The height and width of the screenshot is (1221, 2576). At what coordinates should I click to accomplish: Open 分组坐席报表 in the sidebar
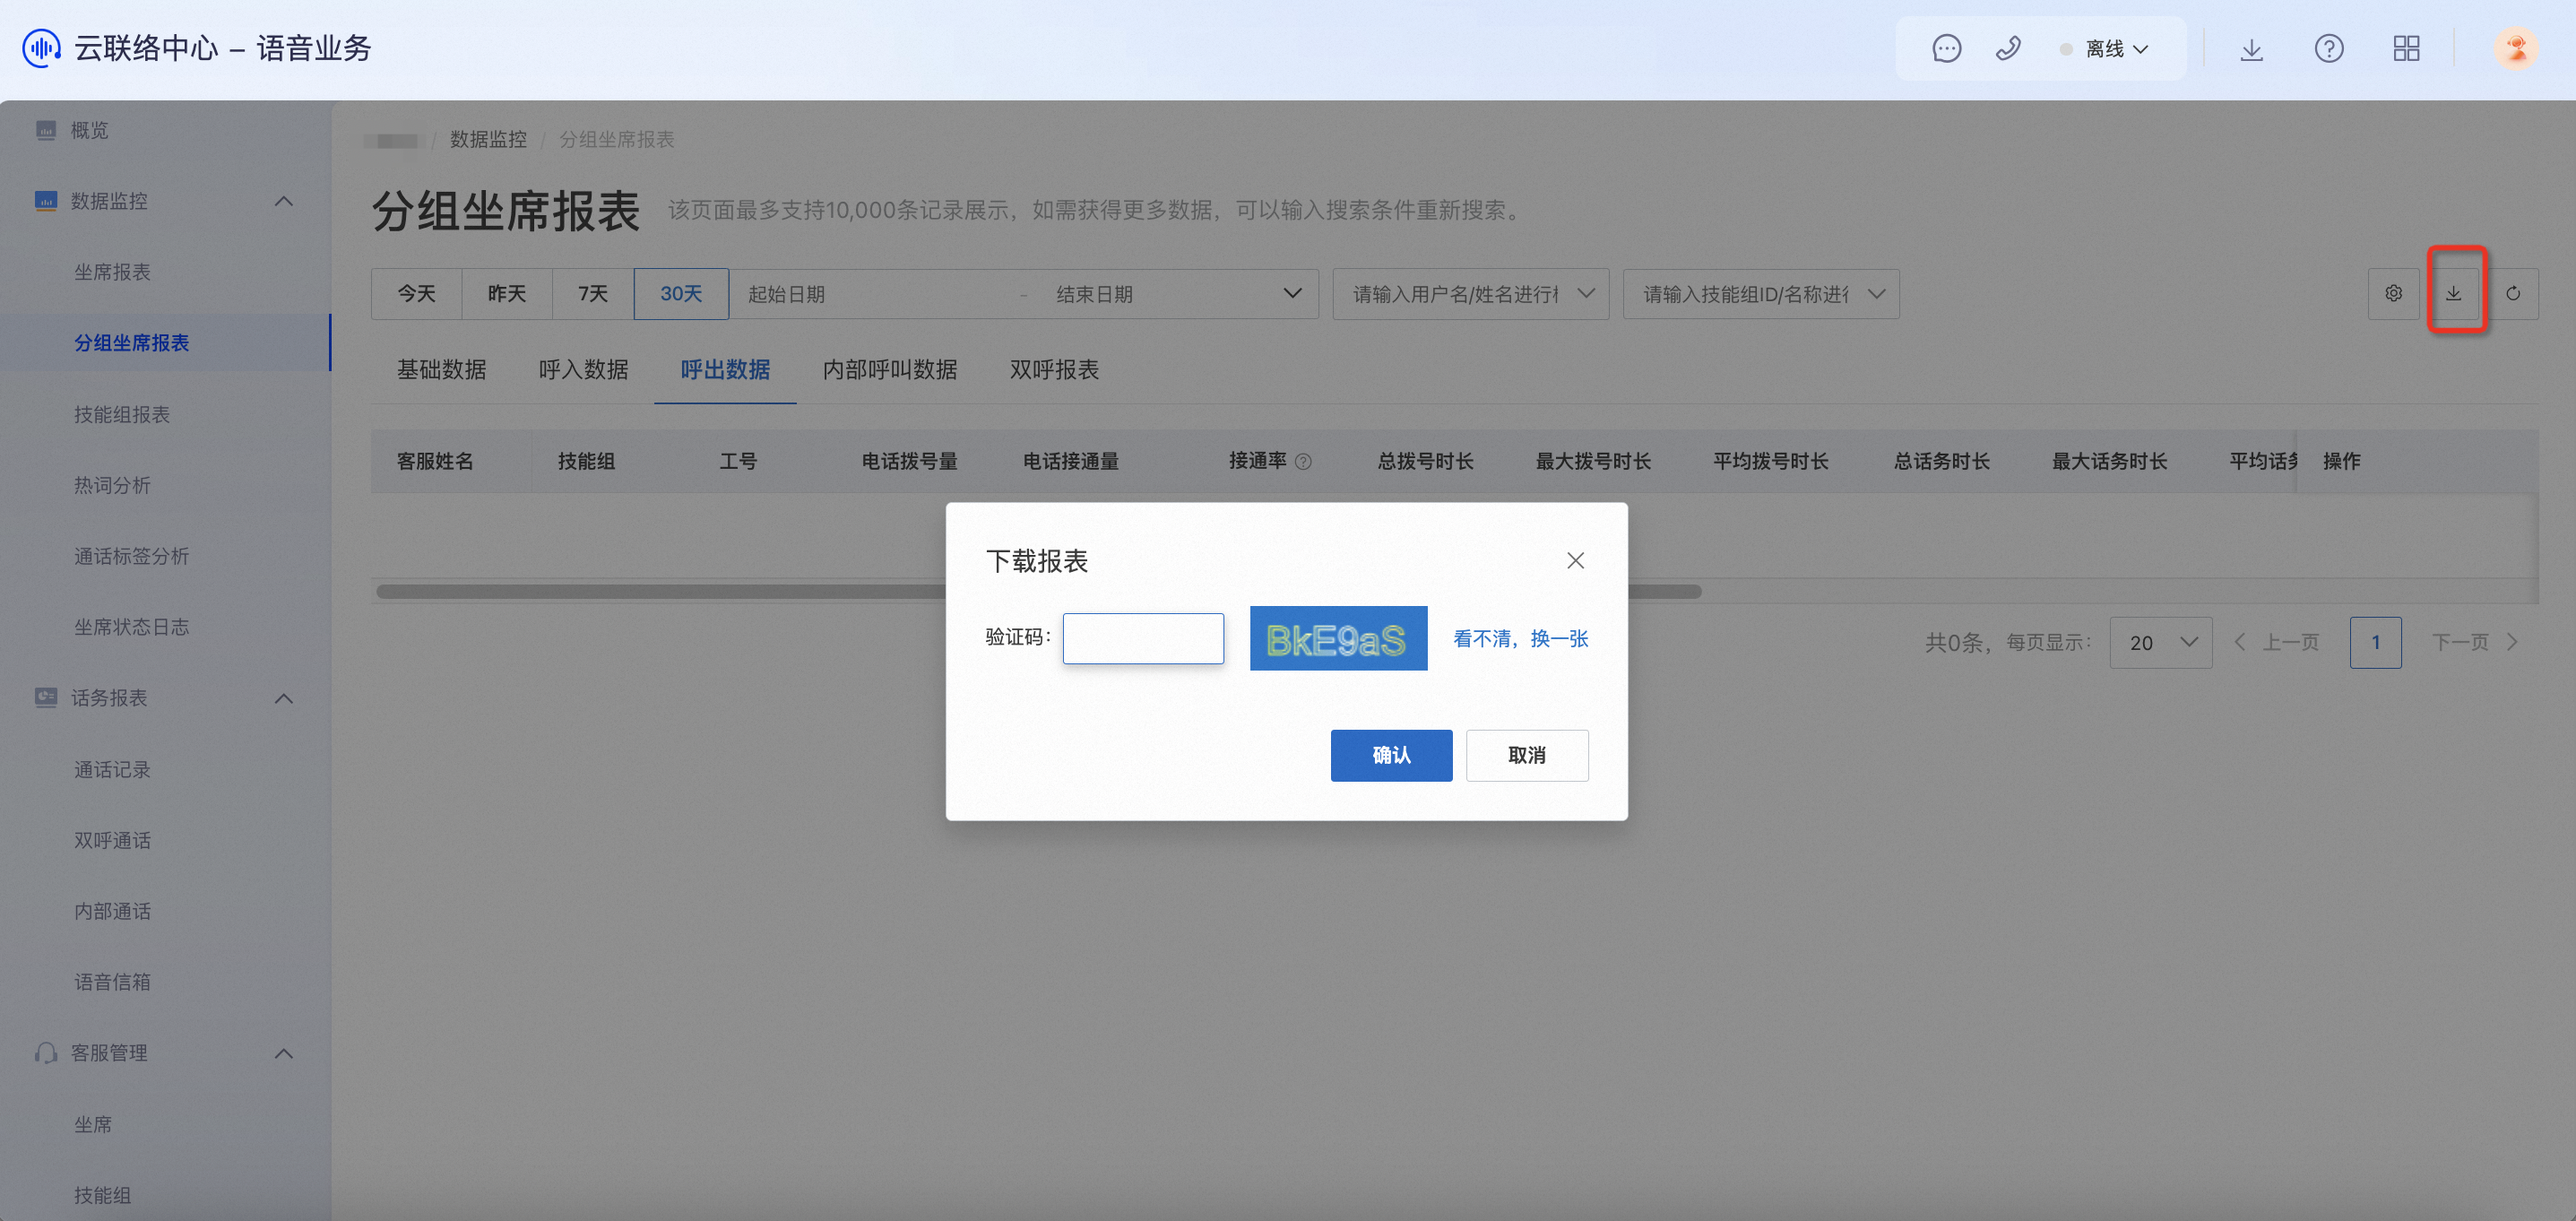131,343
